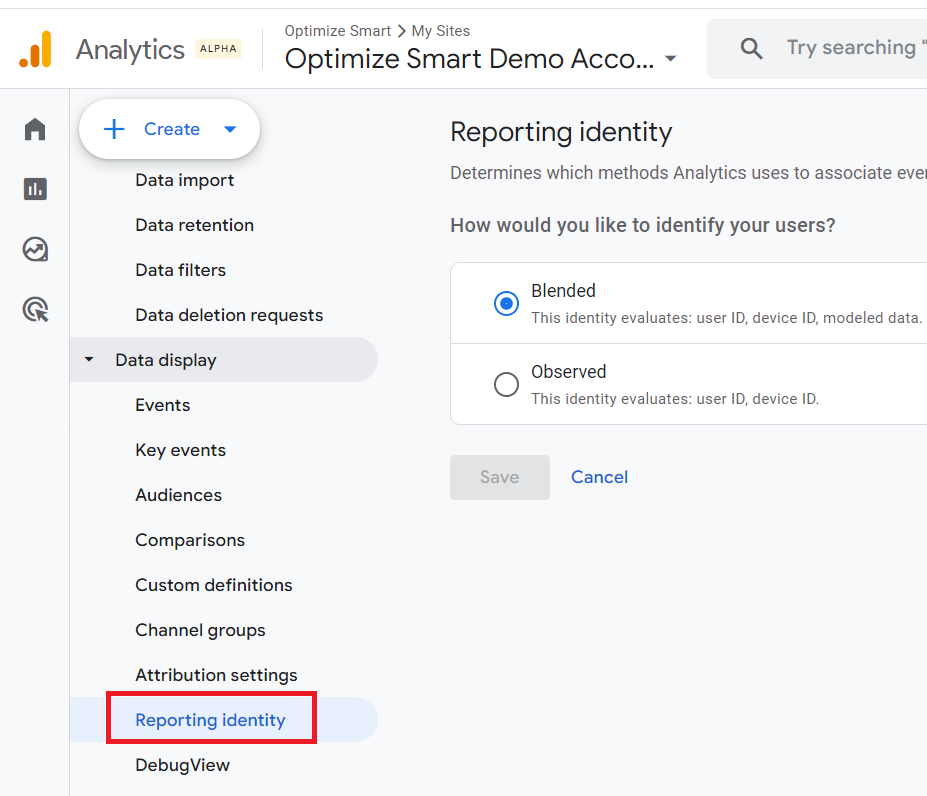Open Key events page
This screenshot has height=796, width=927.
(x=180, y=450)
